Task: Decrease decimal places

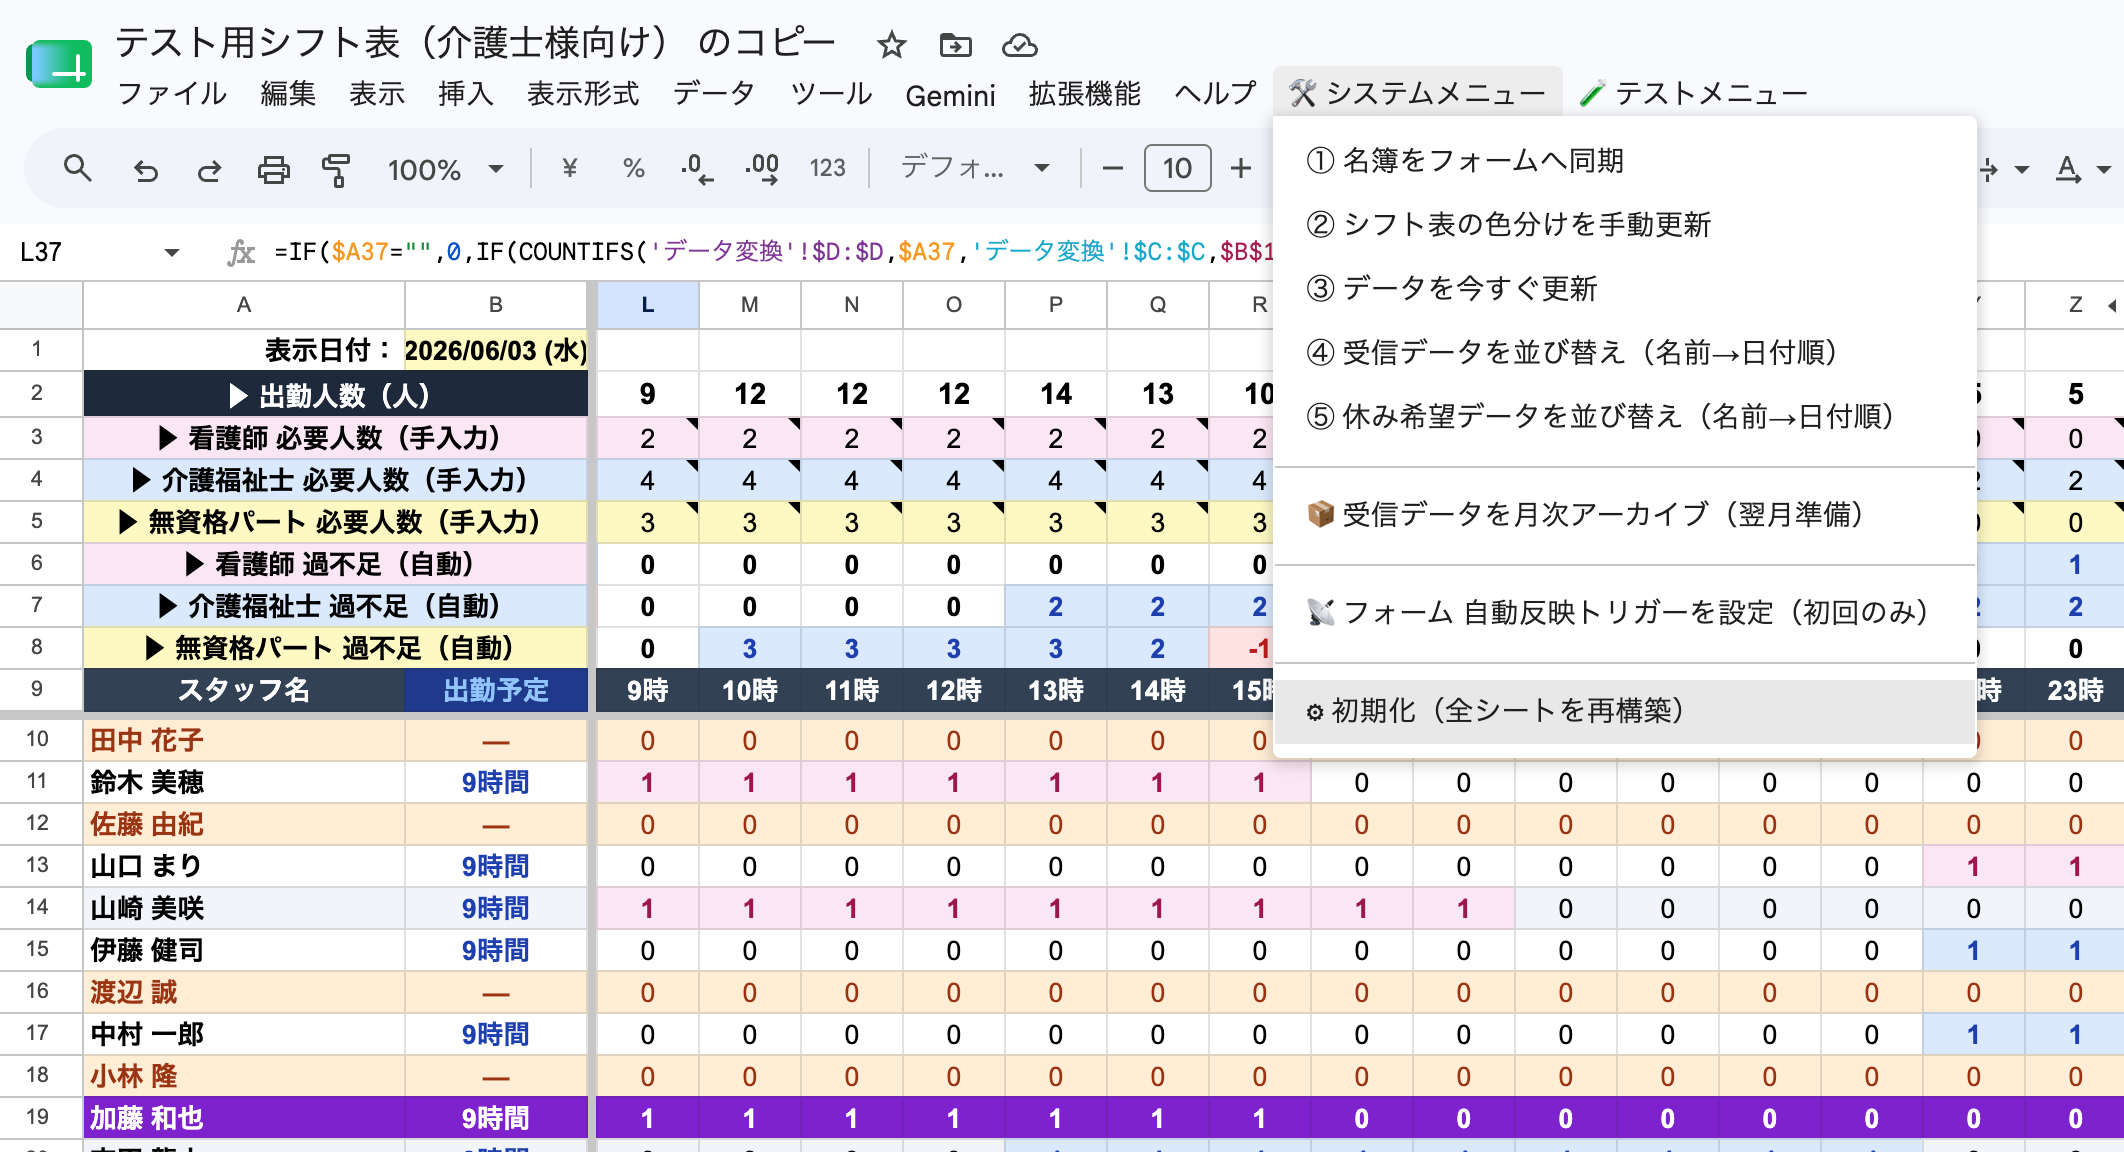Action: click(696, 168)
